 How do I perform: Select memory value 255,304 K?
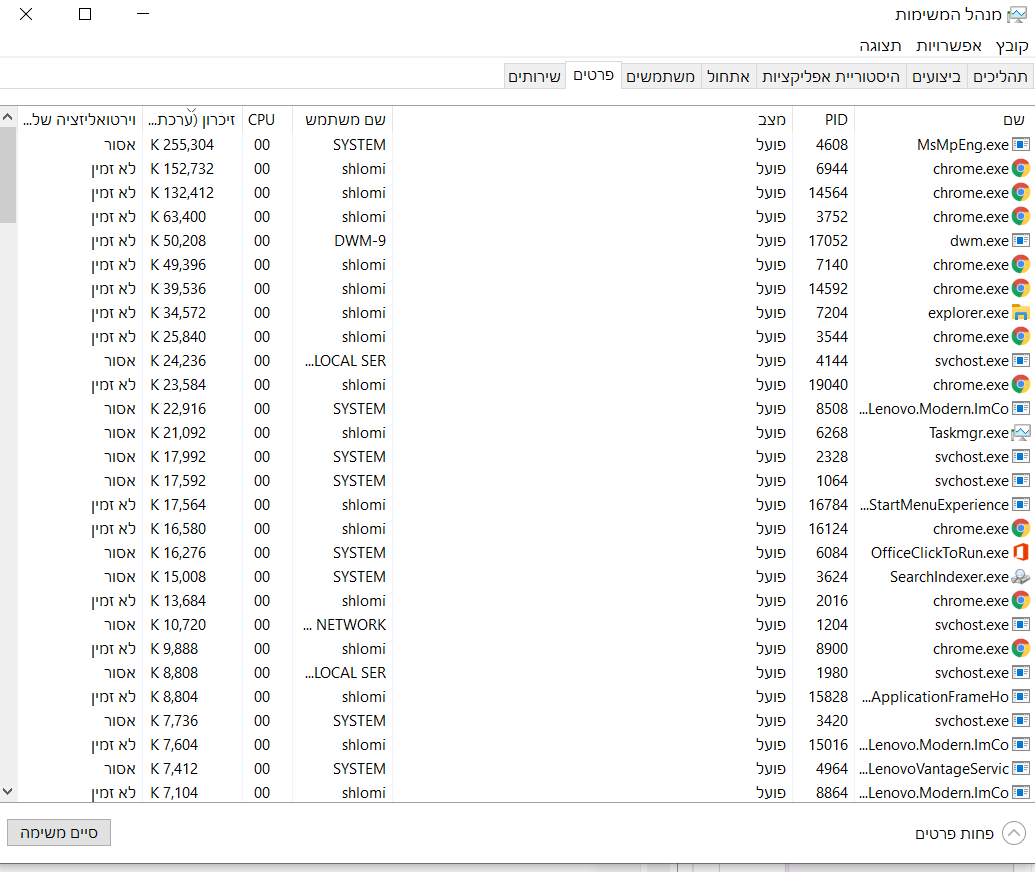[x=182, y=145]
